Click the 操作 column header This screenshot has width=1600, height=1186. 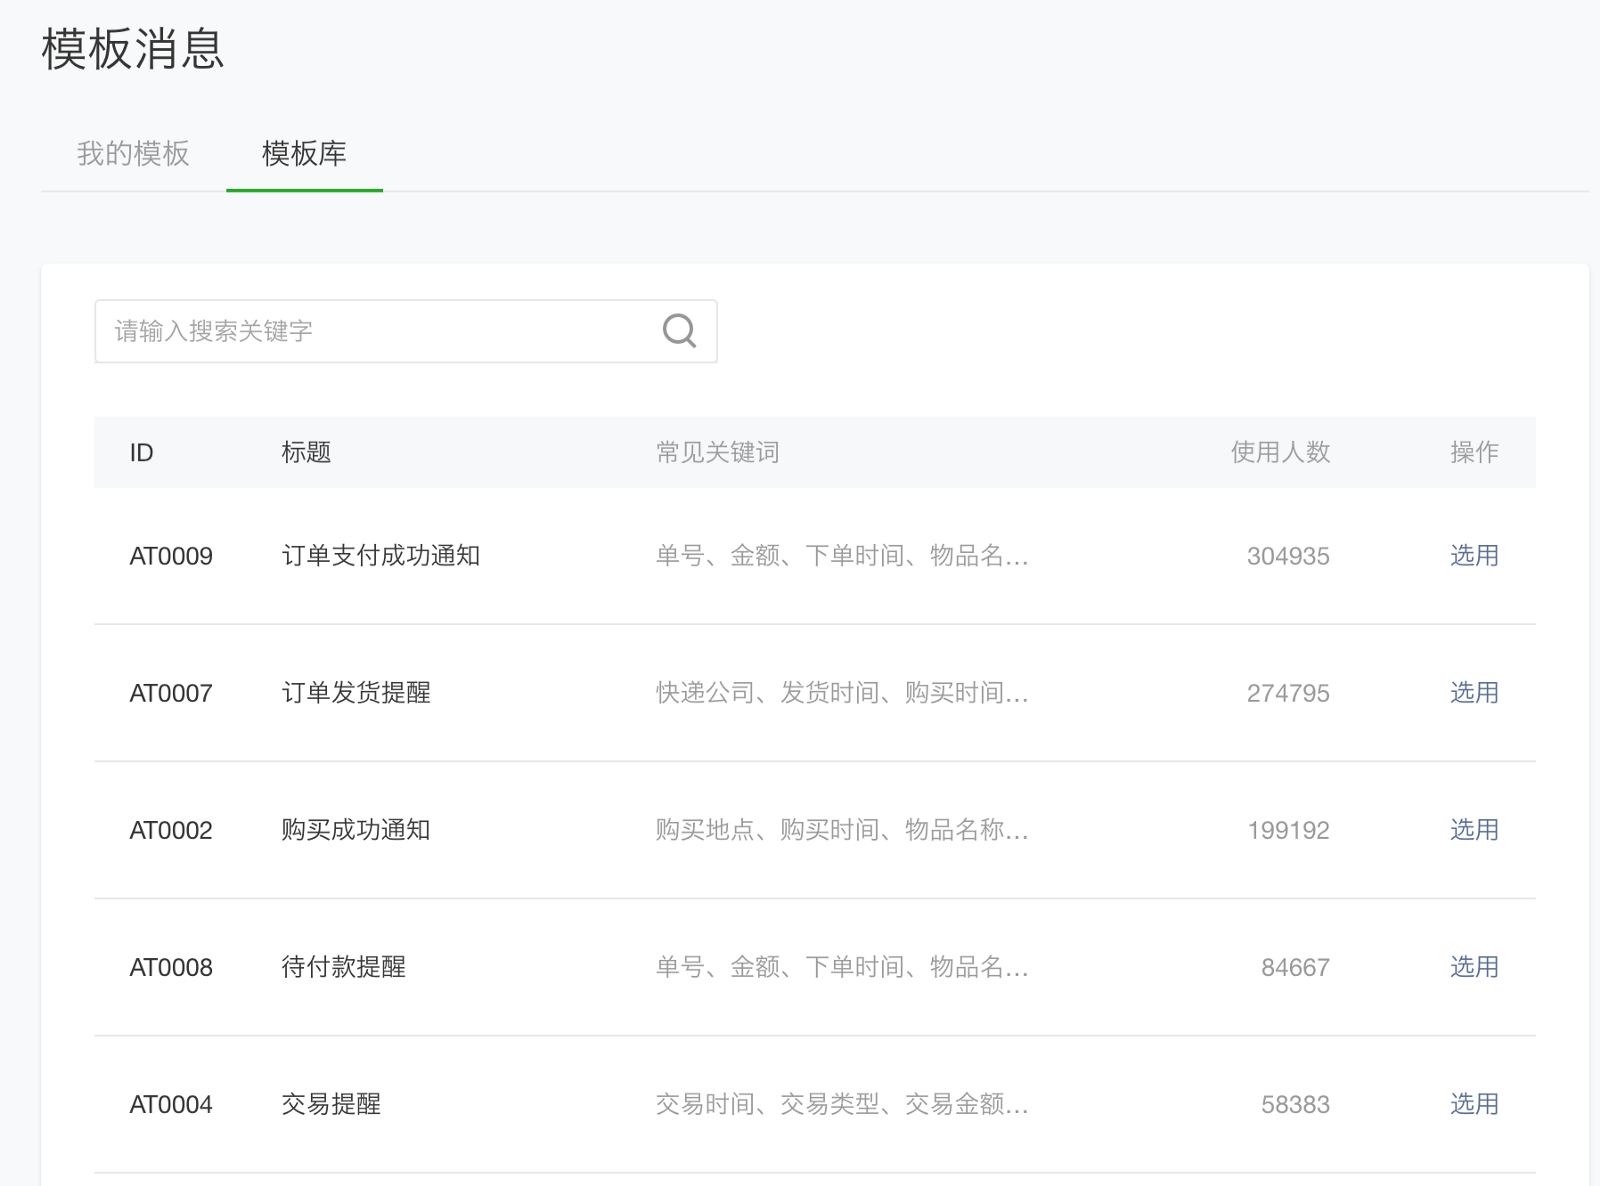[x=1473, y=453]
